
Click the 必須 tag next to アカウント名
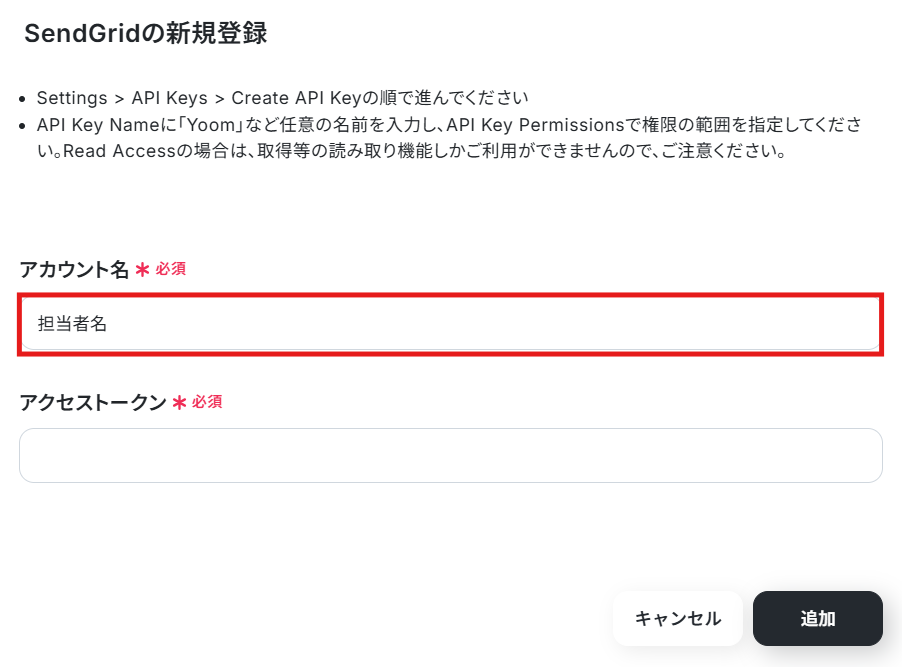(170, 269)
